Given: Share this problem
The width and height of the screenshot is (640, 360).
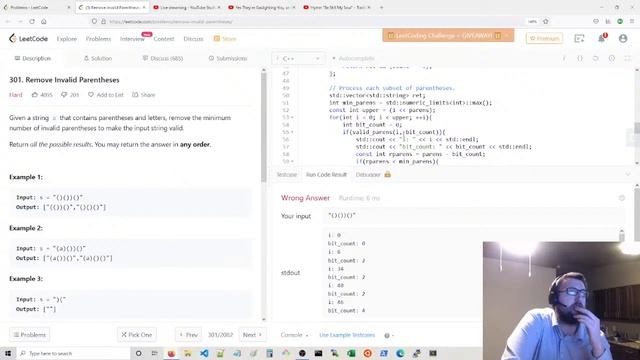Looking at the screenshot, I should [x=143, y=95].
